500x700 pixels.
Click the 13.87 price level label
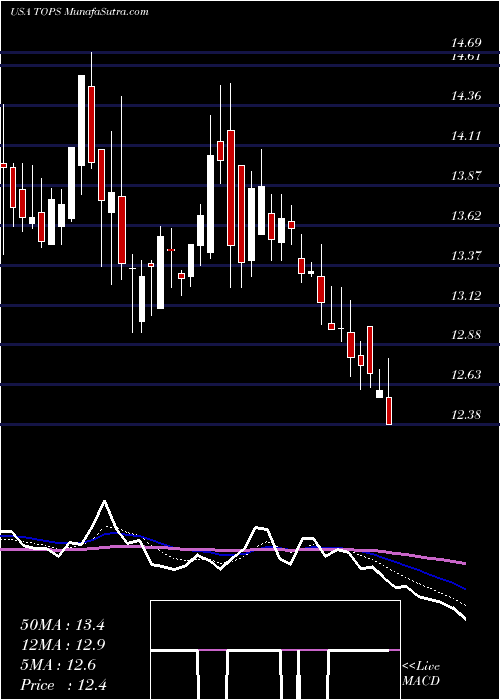coord(466,175)
